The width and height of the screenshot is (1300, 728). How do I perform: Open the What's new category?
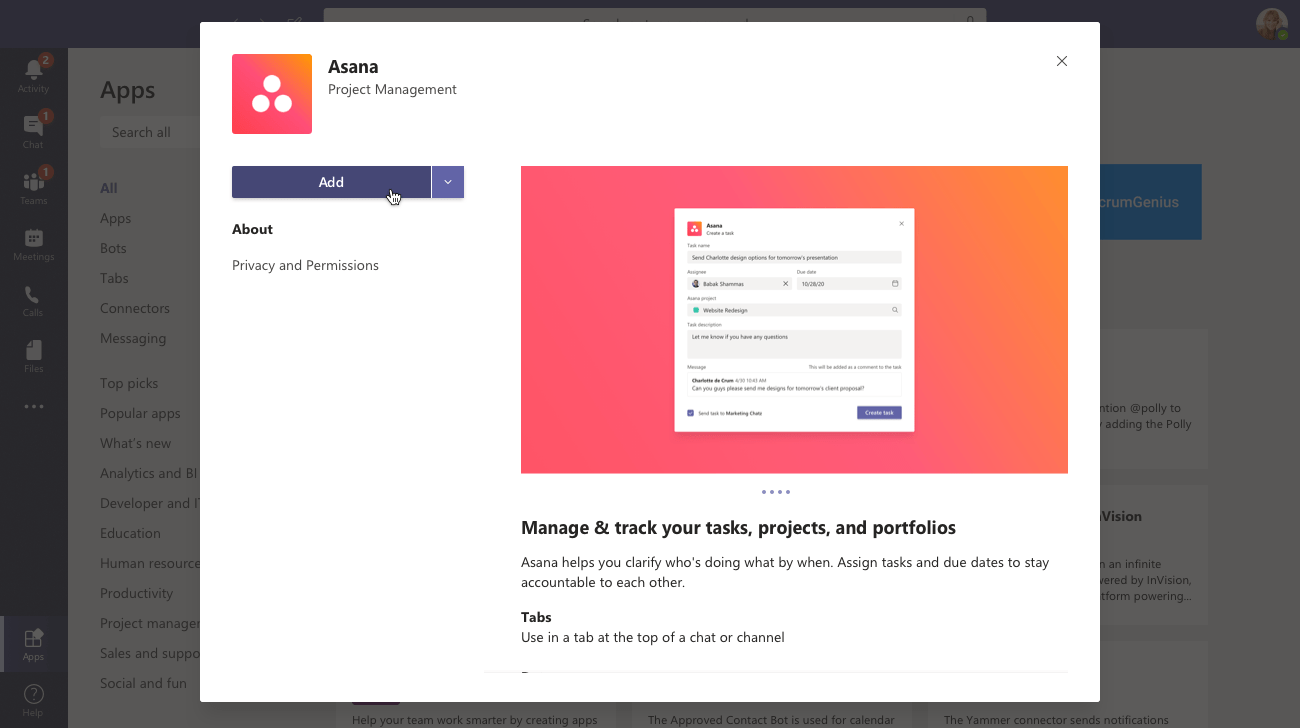136,443
